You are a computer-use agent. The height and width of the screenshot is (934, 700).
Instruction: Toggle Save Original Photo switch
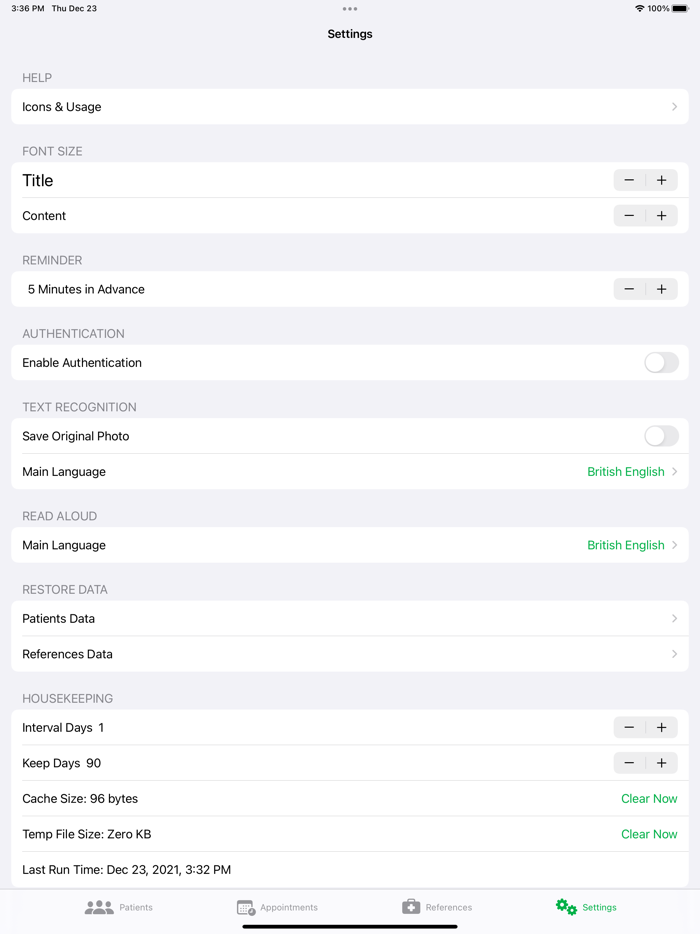(x=661, y=436)
